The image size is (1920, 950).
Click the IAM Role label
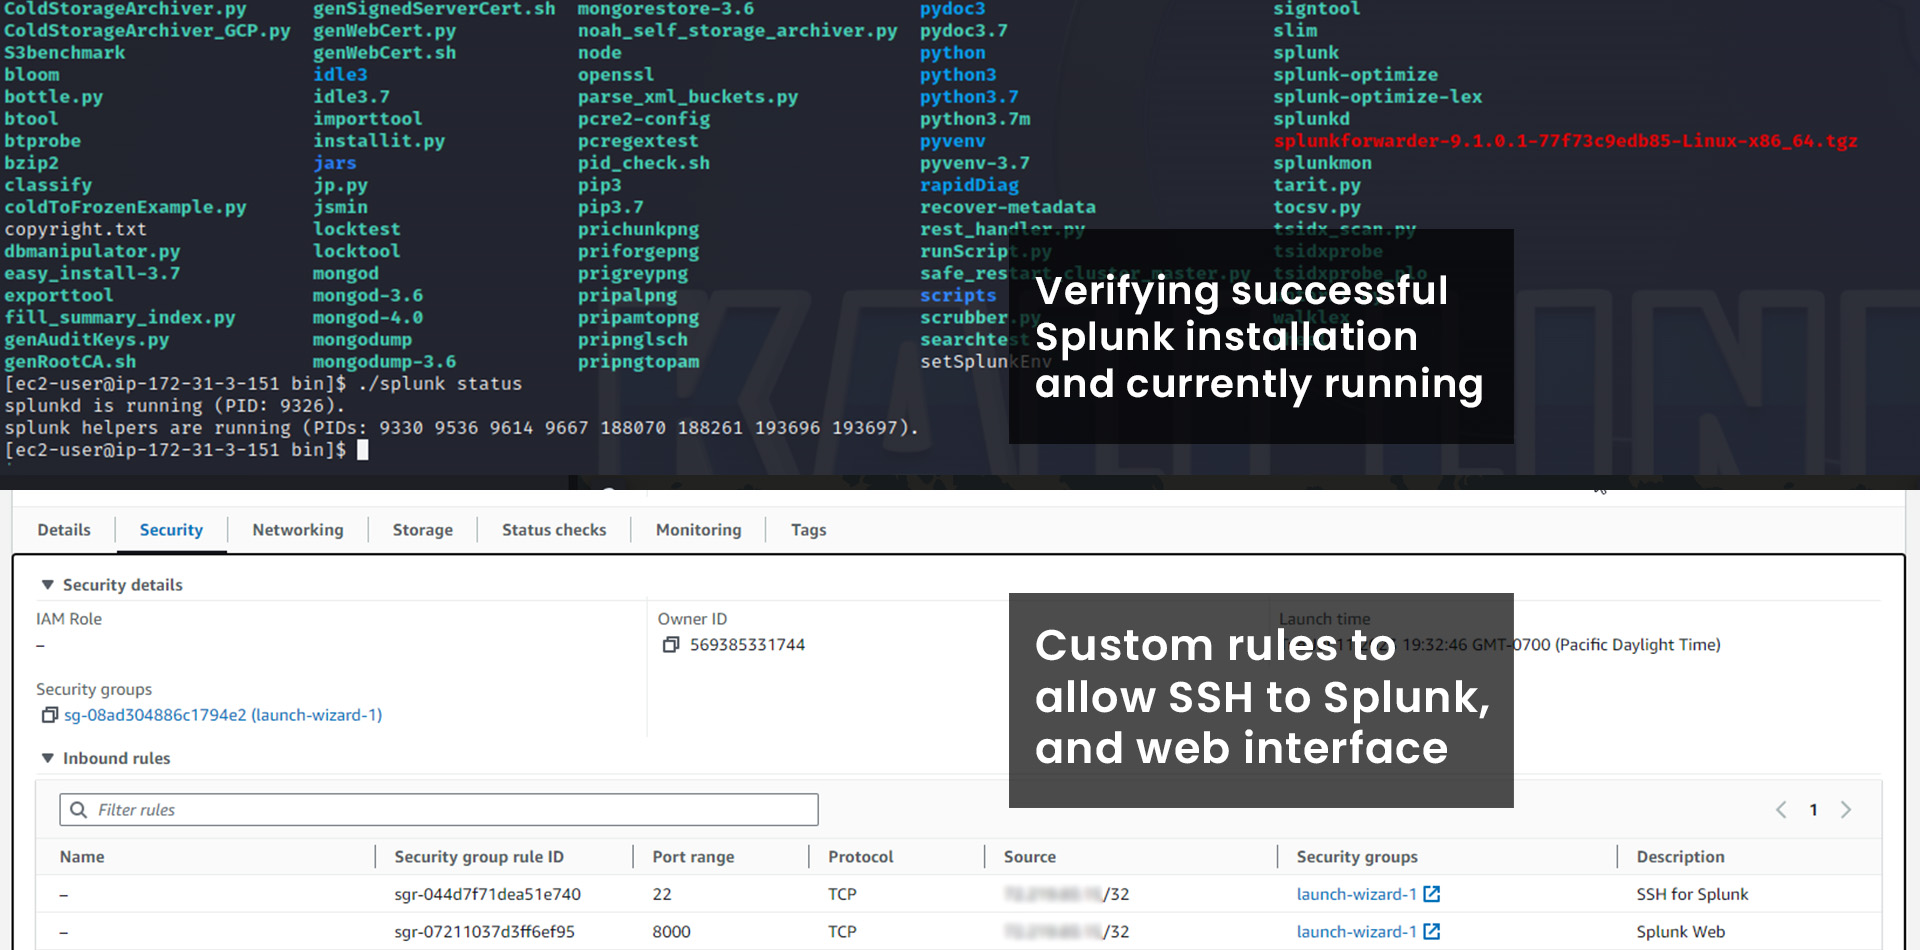point(69,619)
